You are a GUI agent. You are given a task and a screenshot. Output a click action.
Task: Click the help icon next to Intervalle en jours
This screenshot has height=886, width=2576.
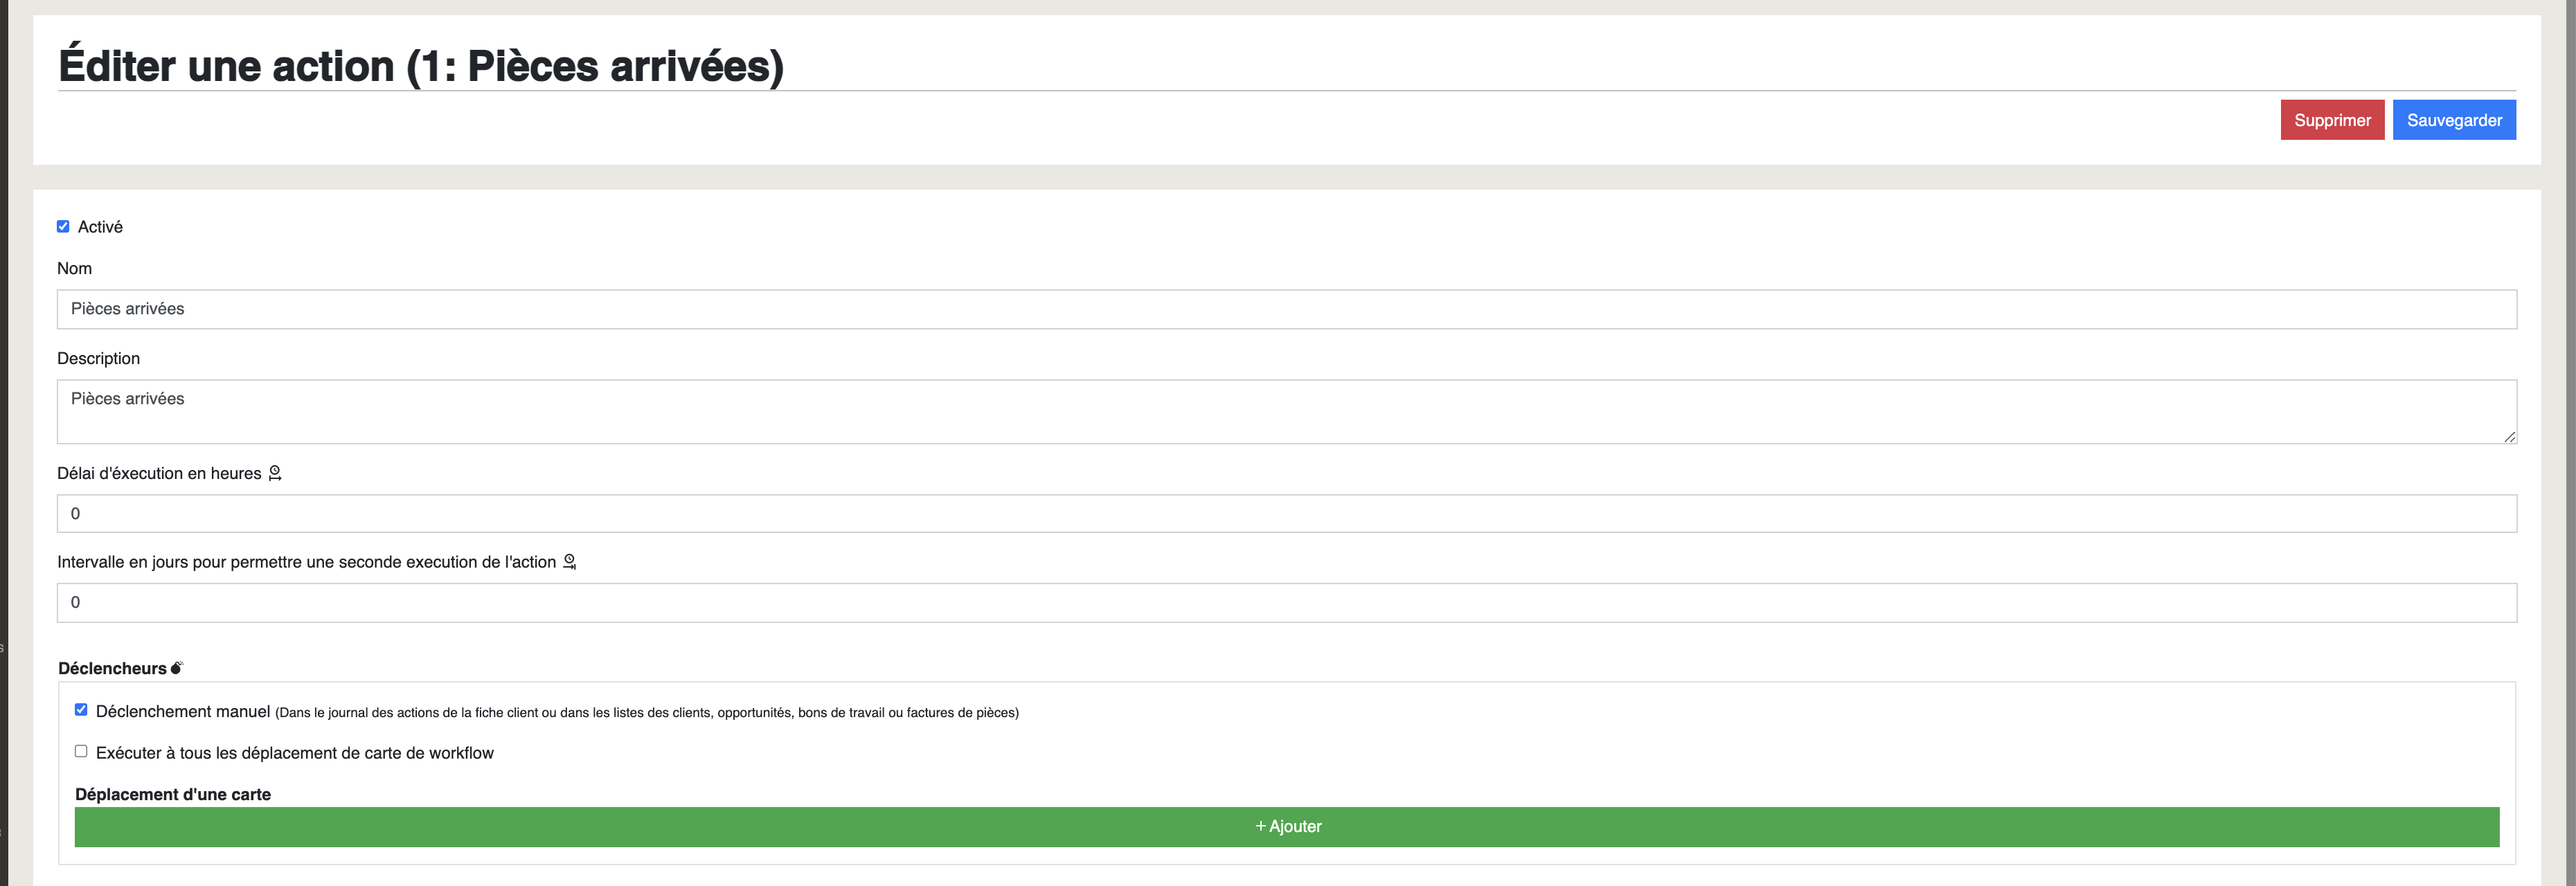(570, 562)
